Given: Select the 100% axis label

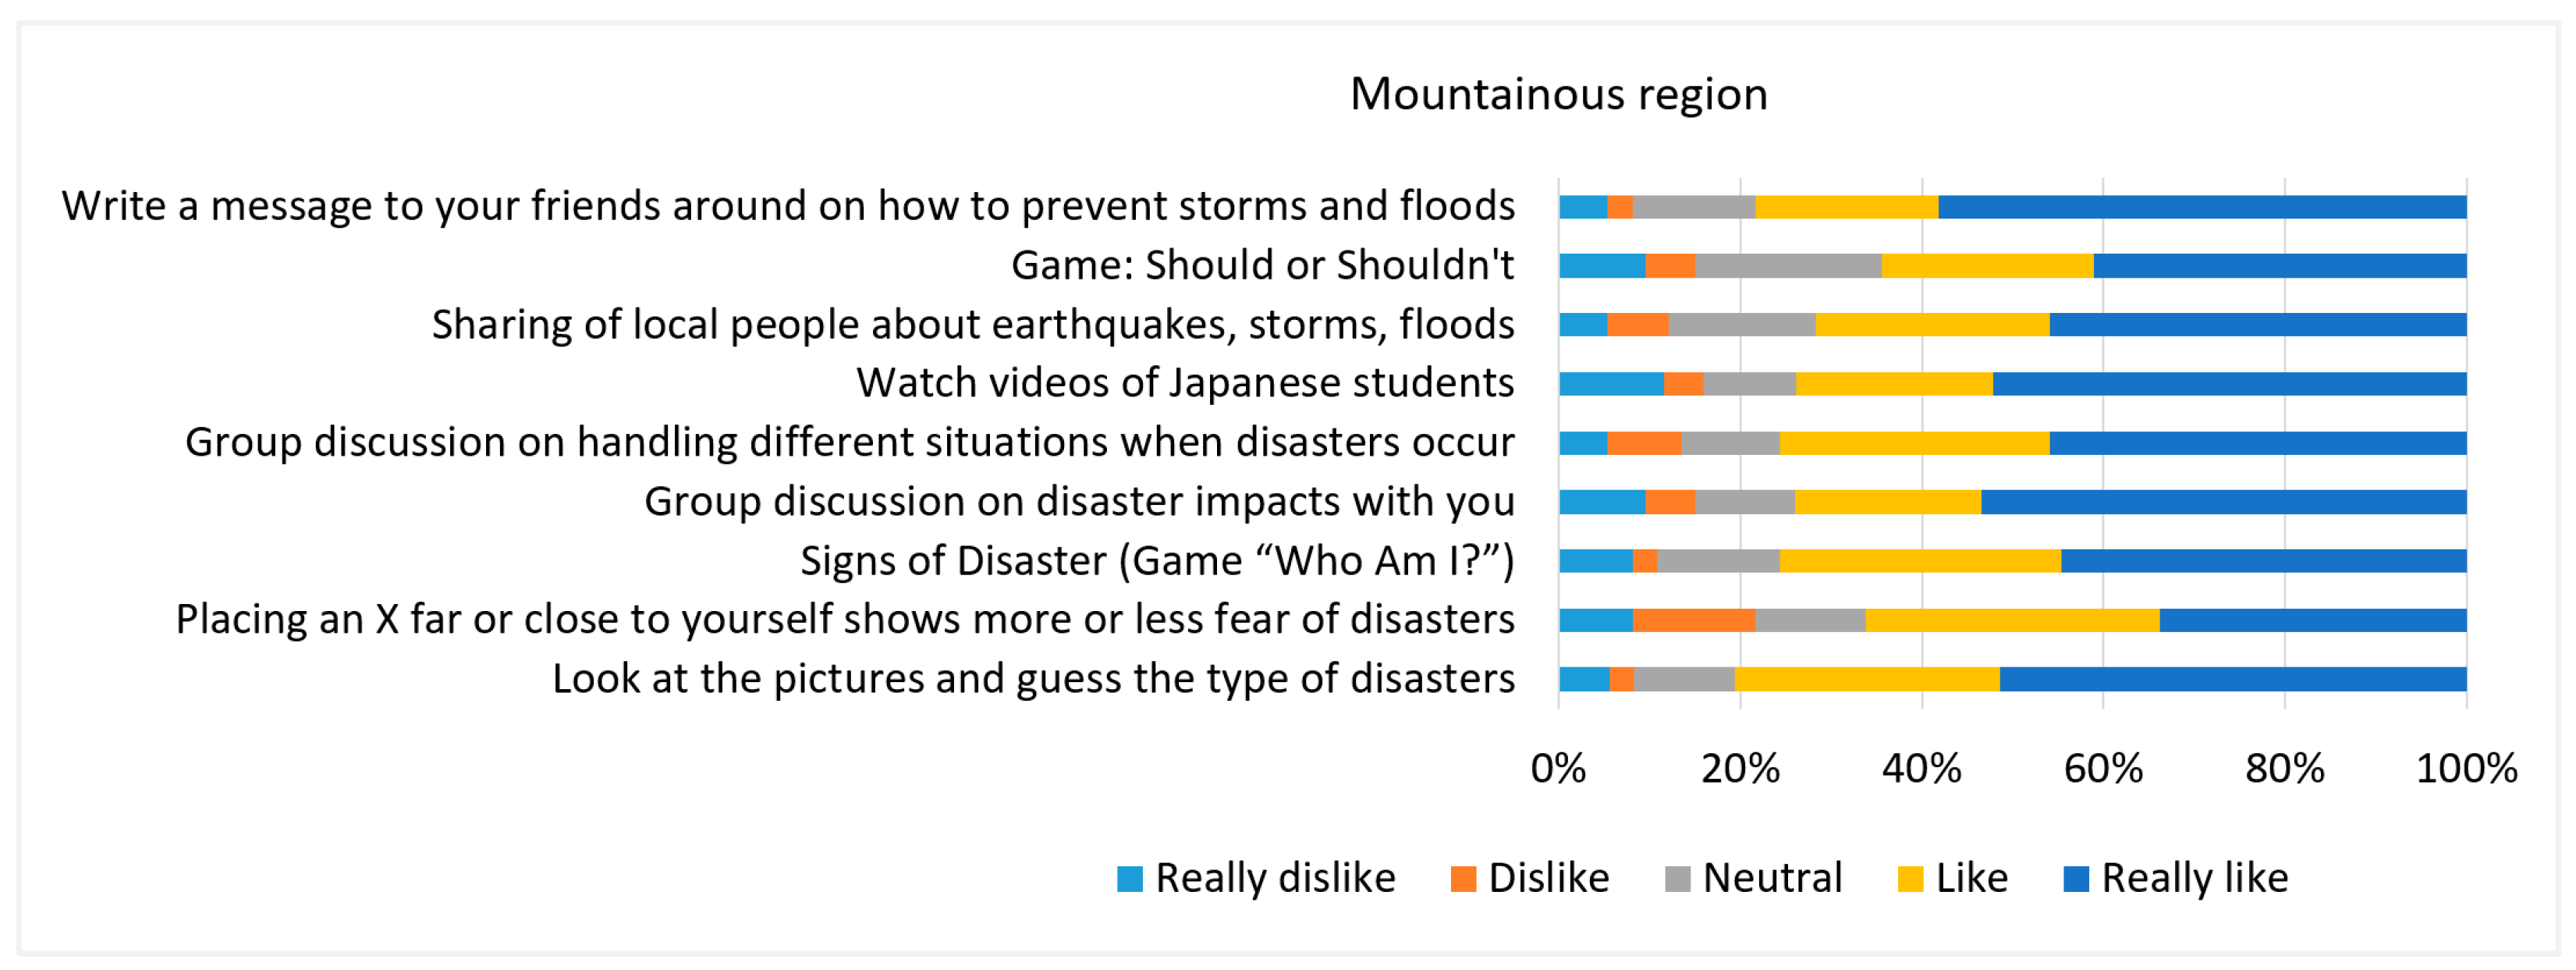Looking at the screenshot, I should click(x=2466, y=769).
